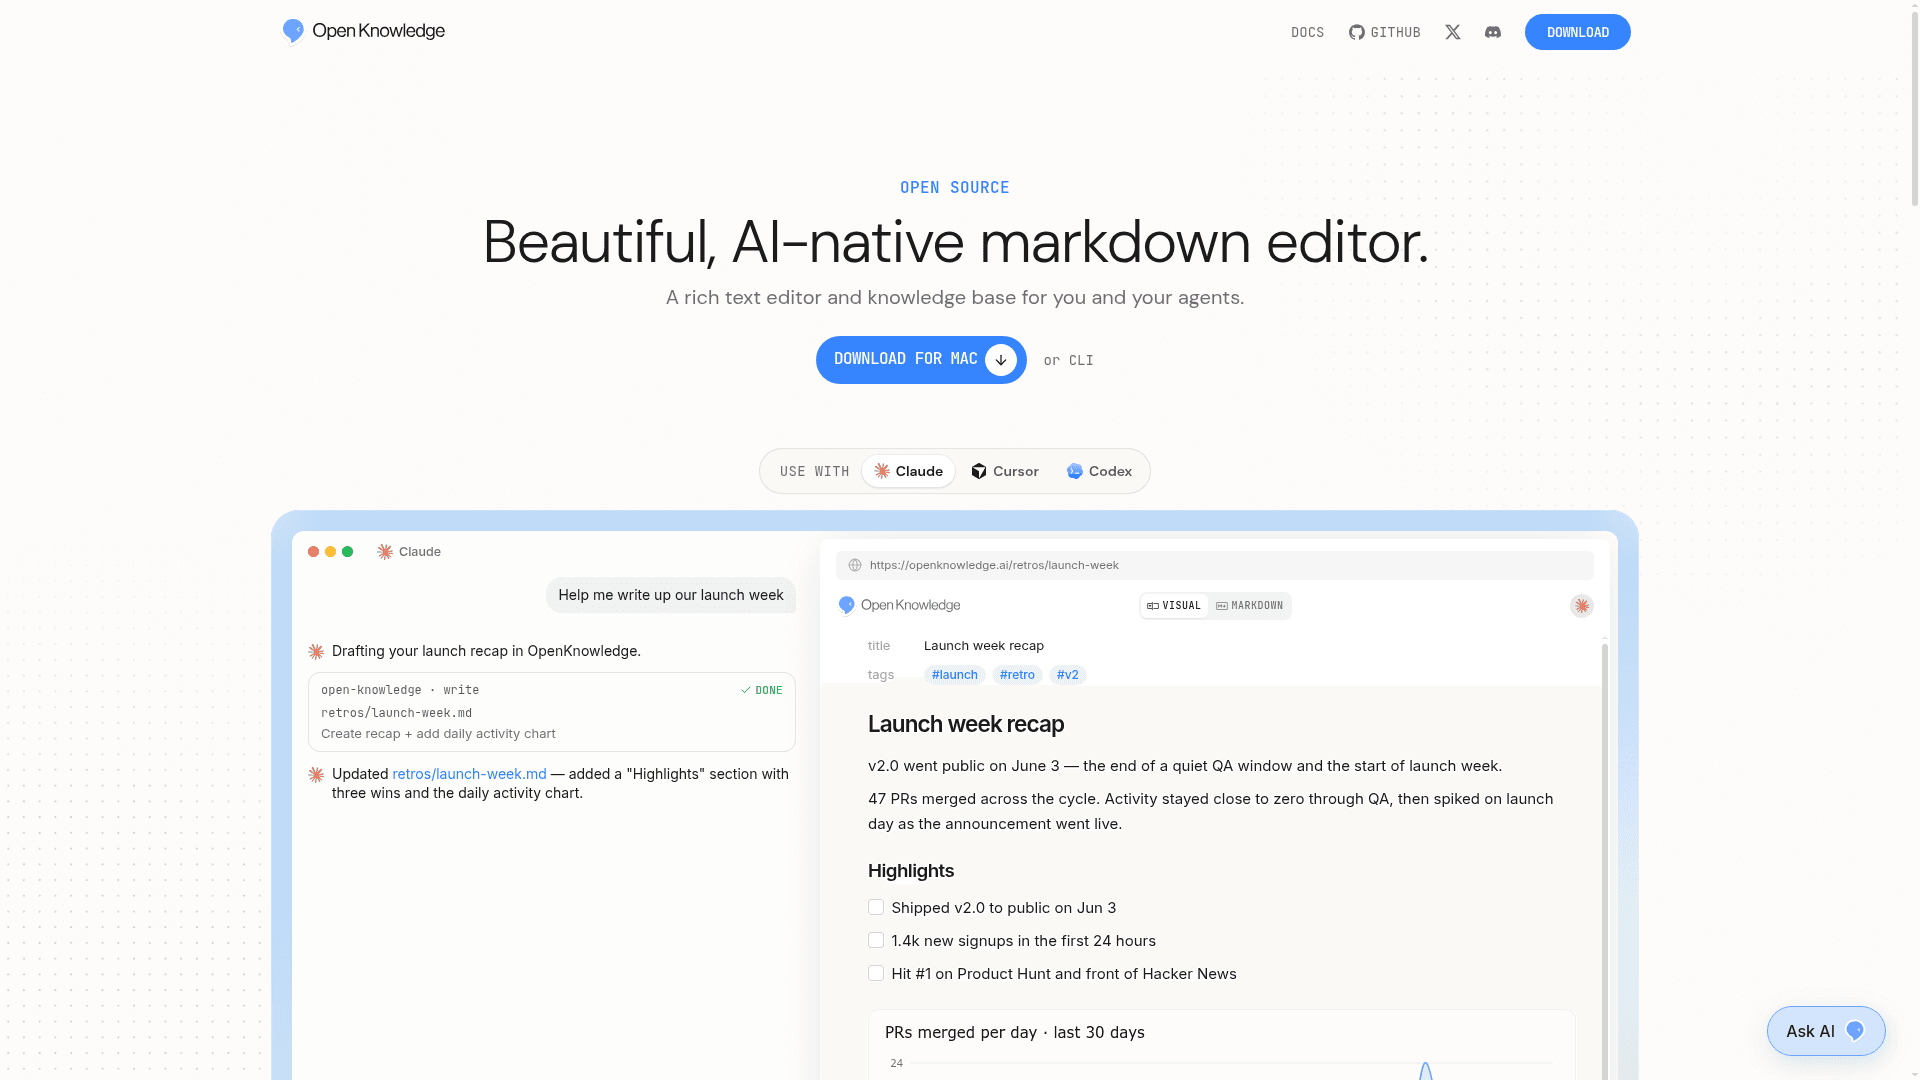Click the Codex logo icon

1075,471
